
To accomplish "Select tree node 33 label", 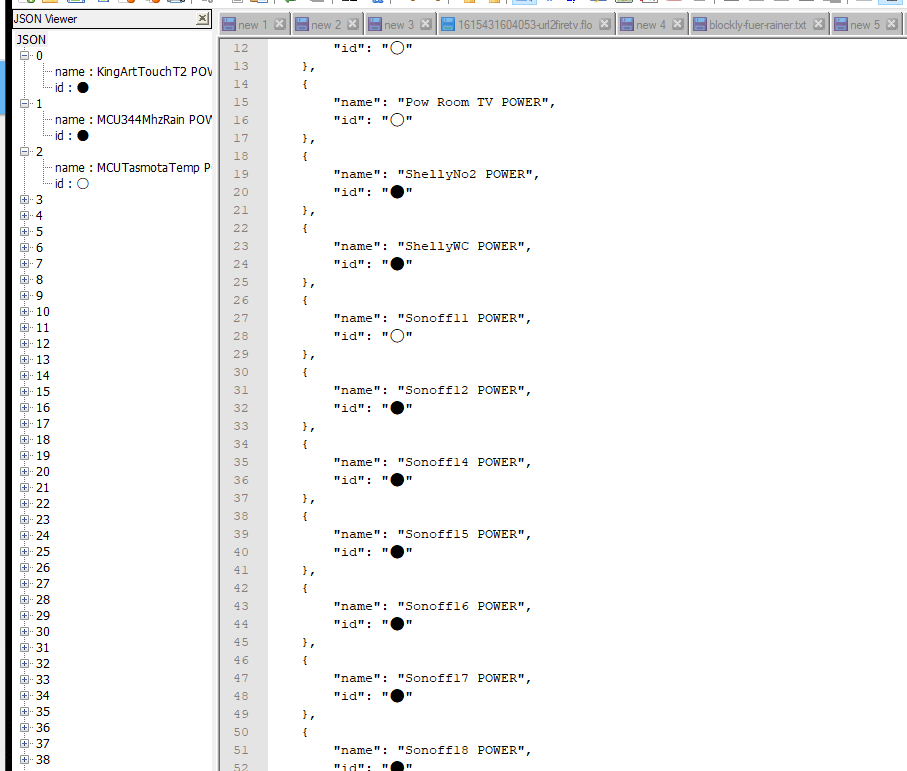I will point(43,680).
